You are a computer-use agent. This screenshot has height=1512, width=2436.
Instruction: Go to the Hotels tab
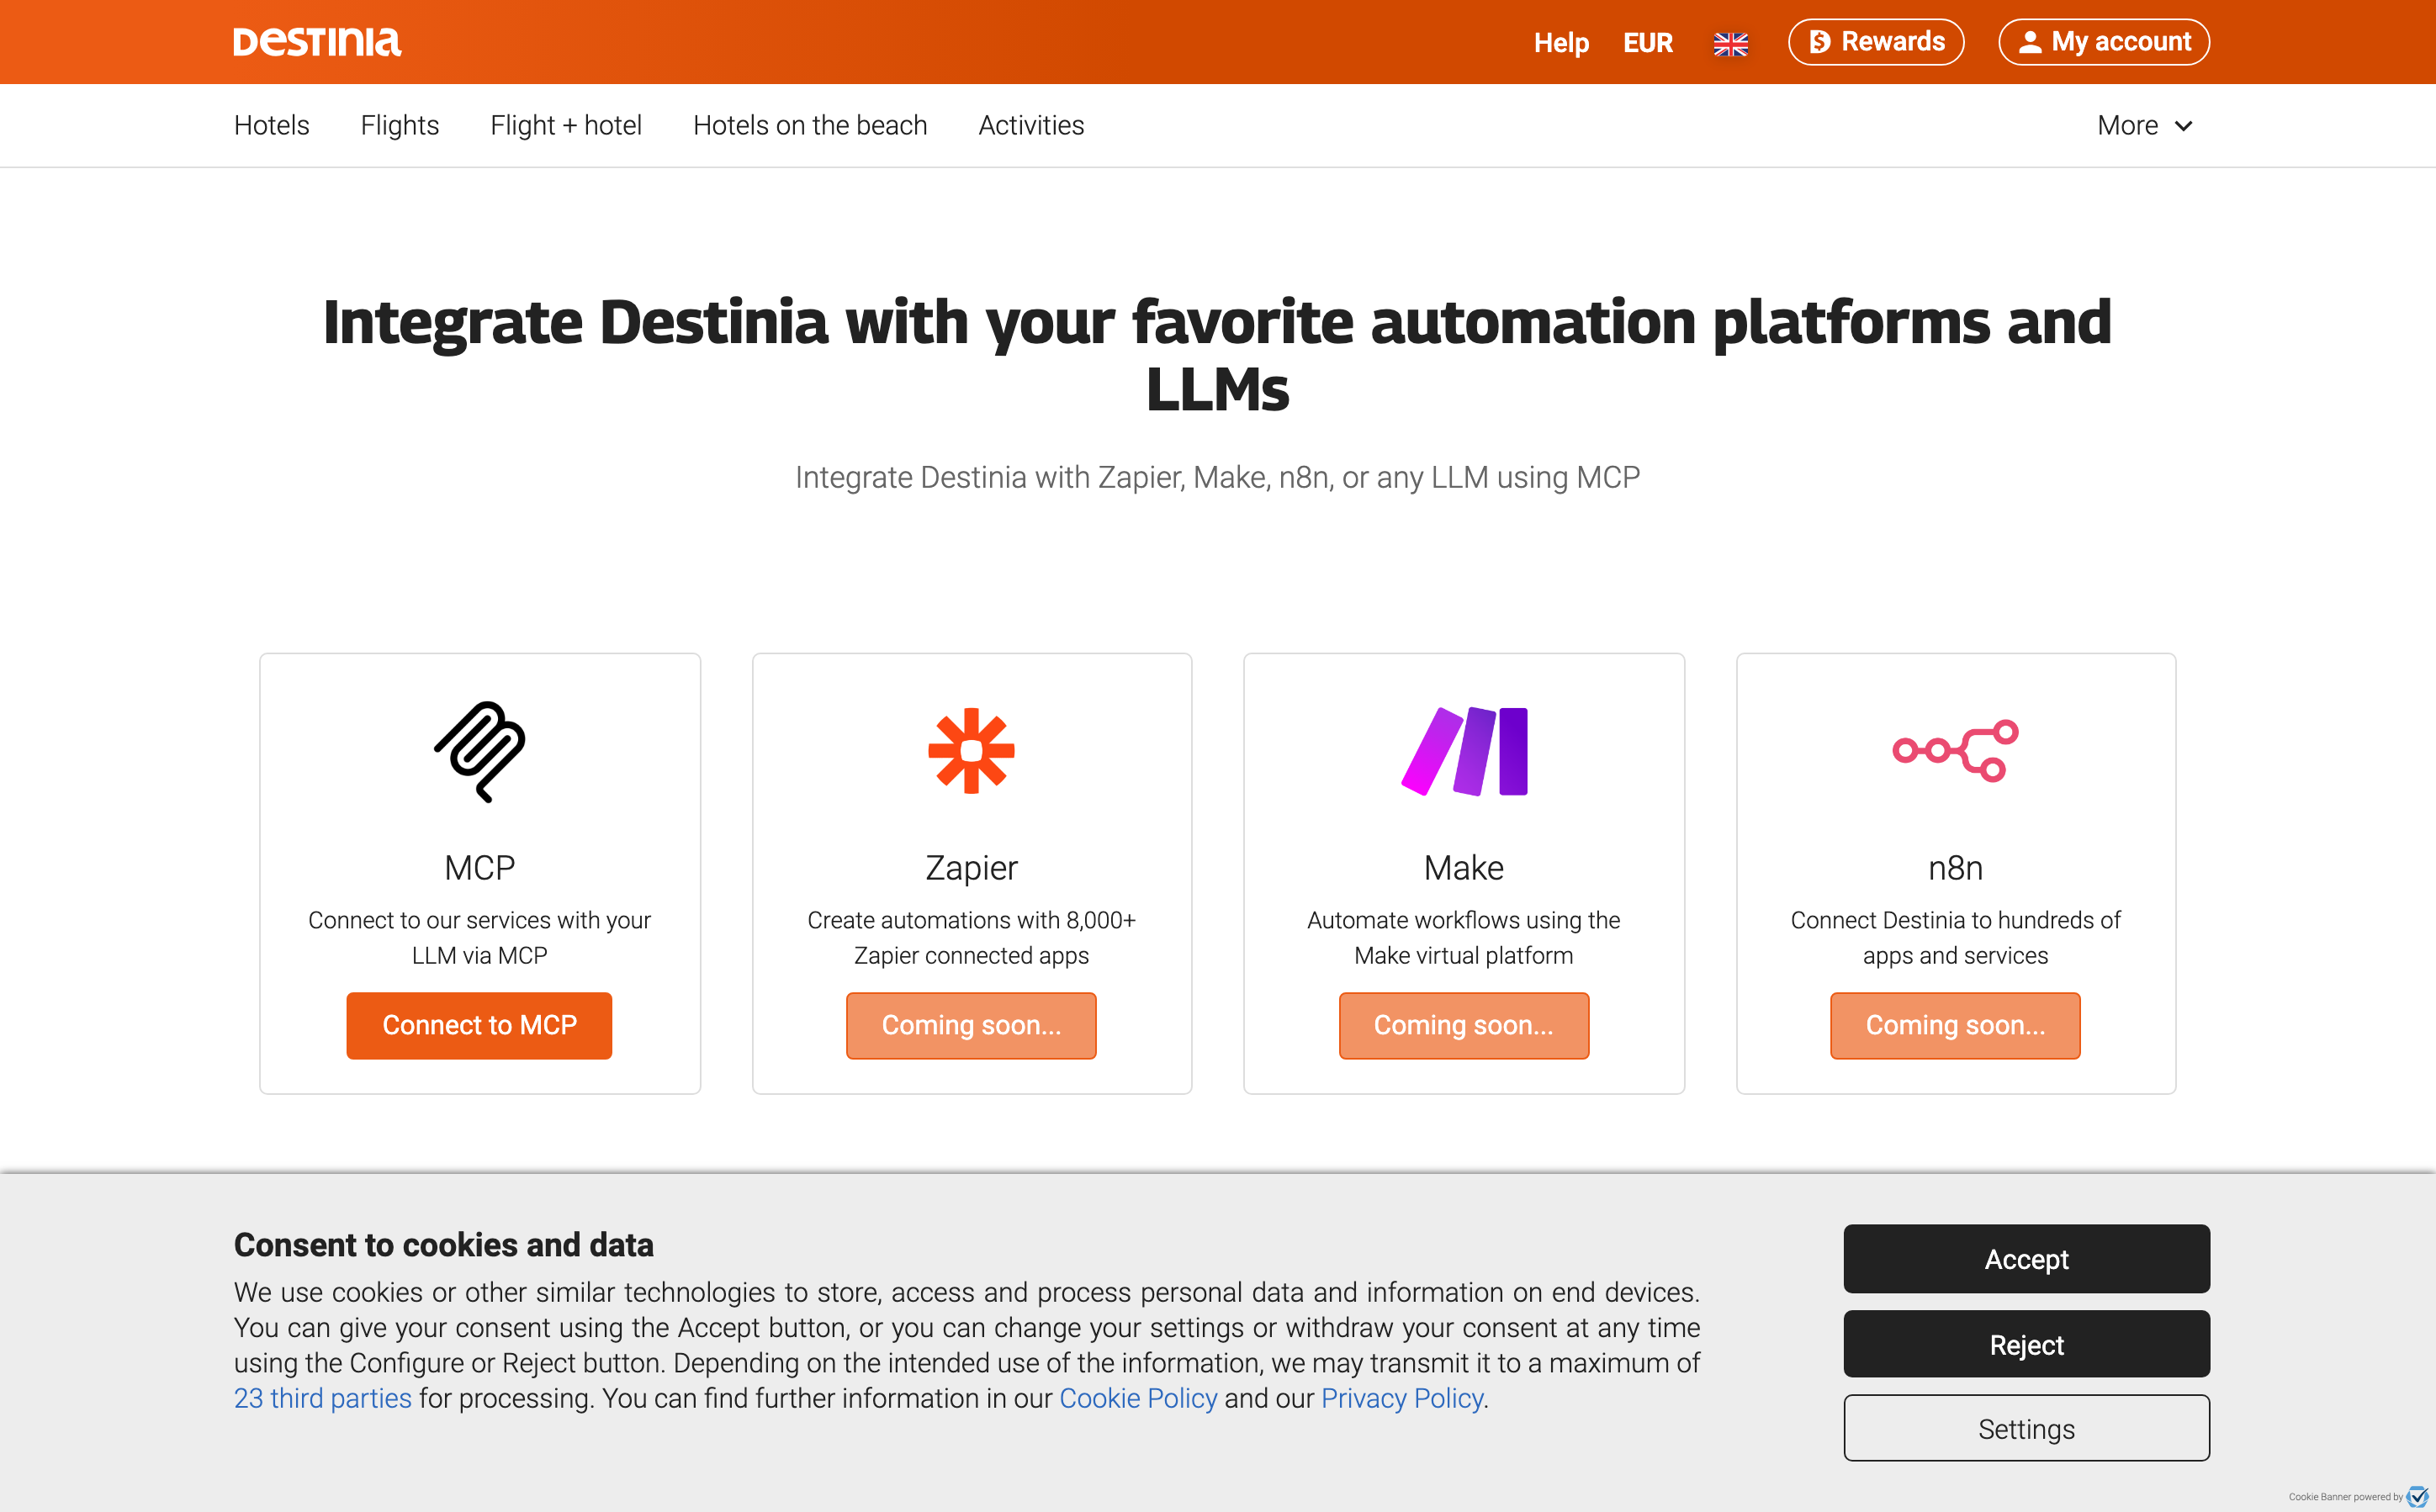(x=271, y=126)
